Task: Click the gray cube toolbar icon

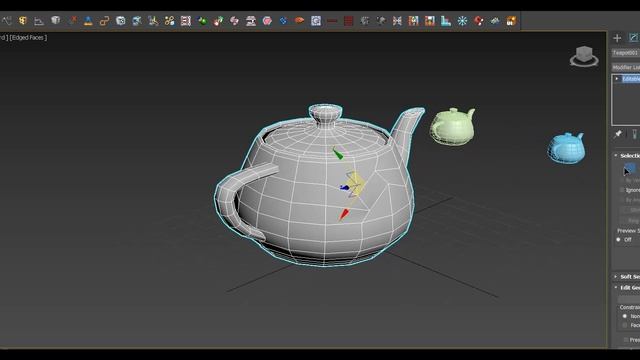Action: coord(56,20)
